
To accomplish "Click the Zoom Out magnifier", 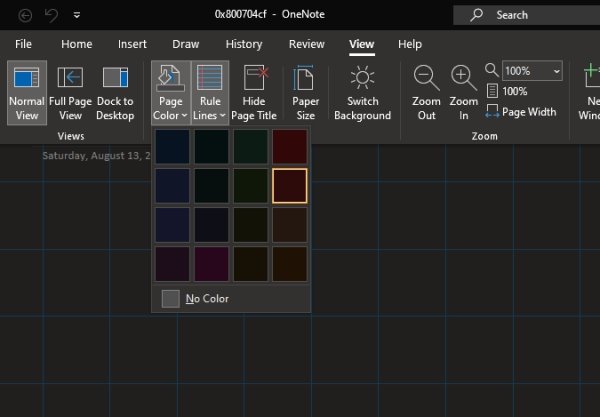I will [x=427, y=79].
